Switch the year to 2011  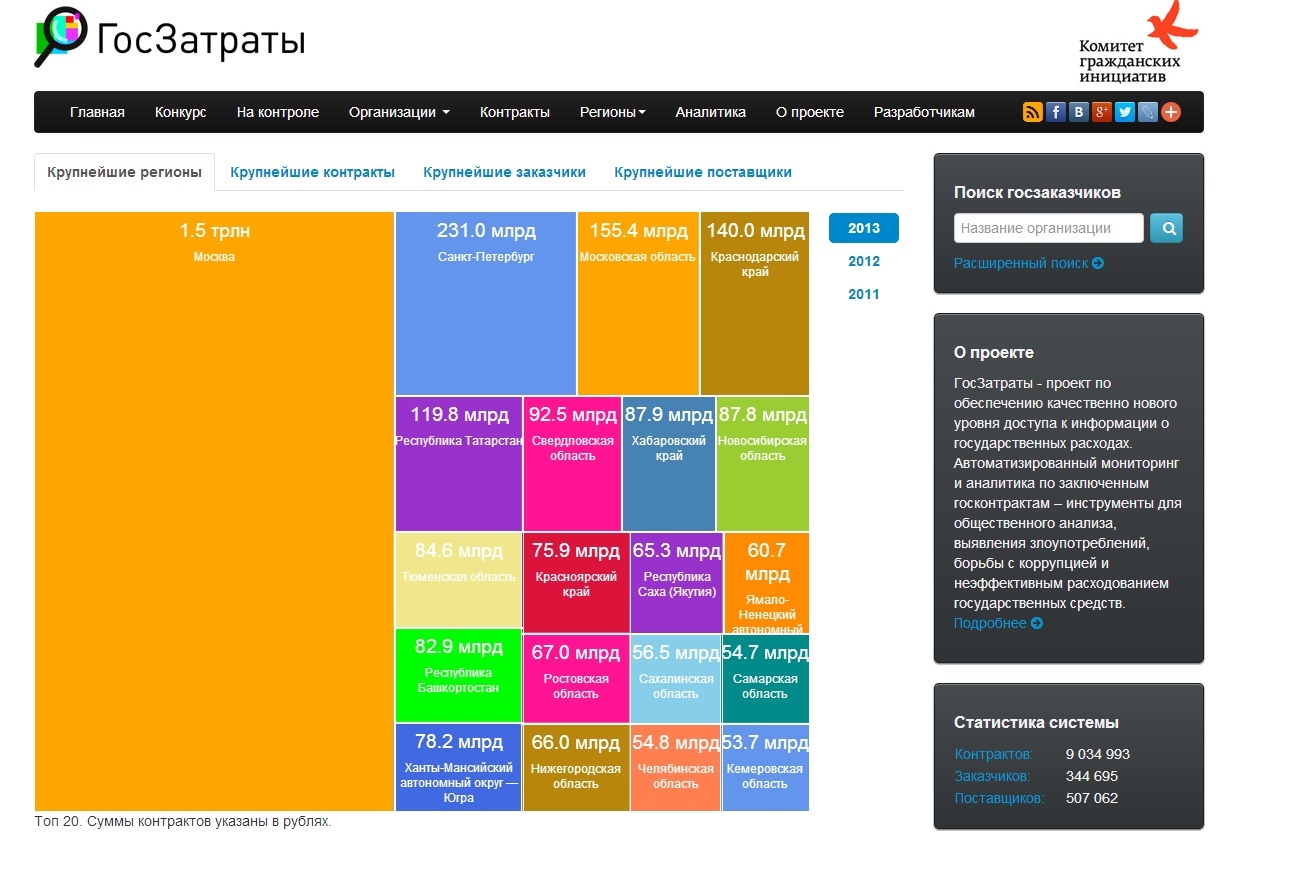click(x=863, y=294)
